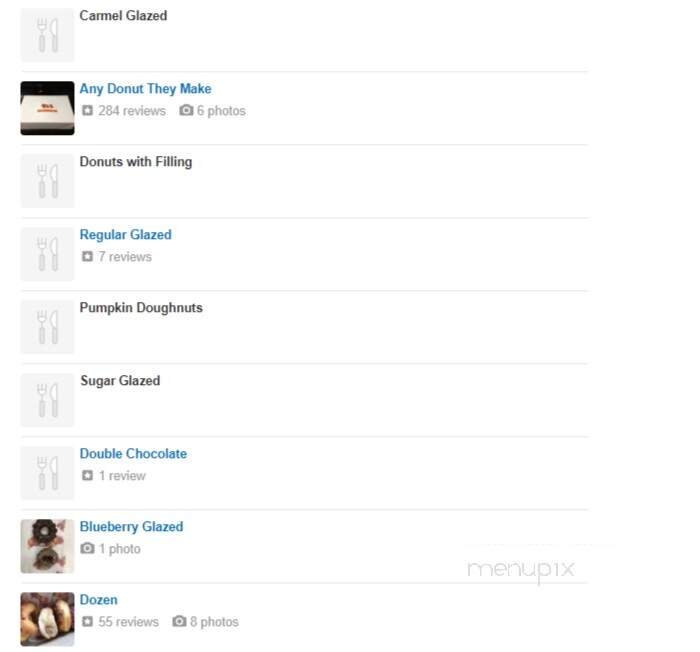Click the star icon beside 284 reviews
700x652 pixels.
click(x=87, y=110)
